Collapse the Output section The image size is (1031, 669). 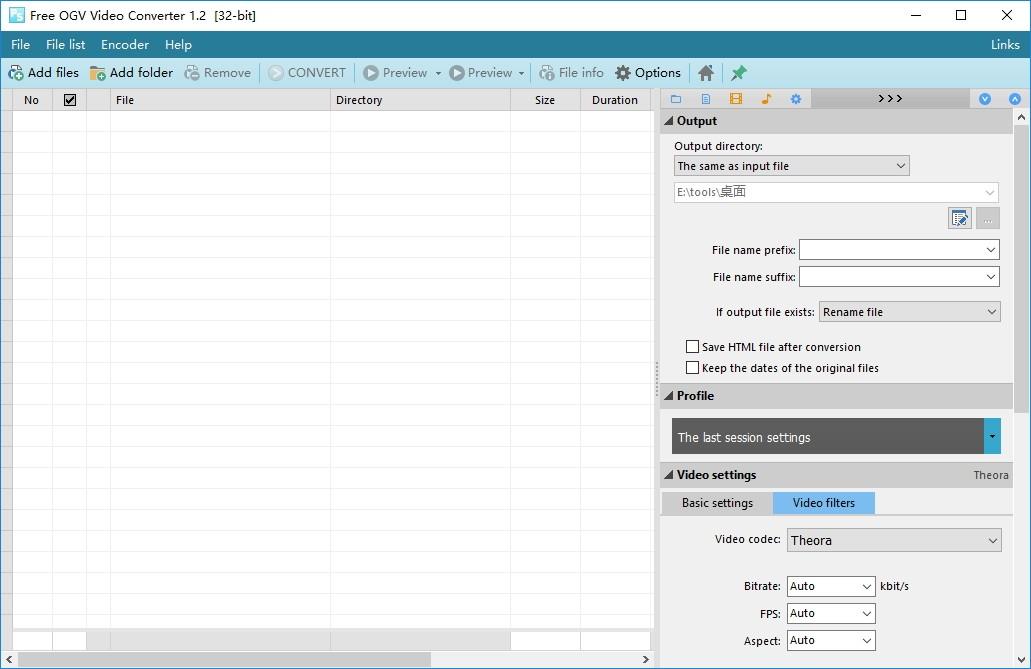tap(669, 121)
